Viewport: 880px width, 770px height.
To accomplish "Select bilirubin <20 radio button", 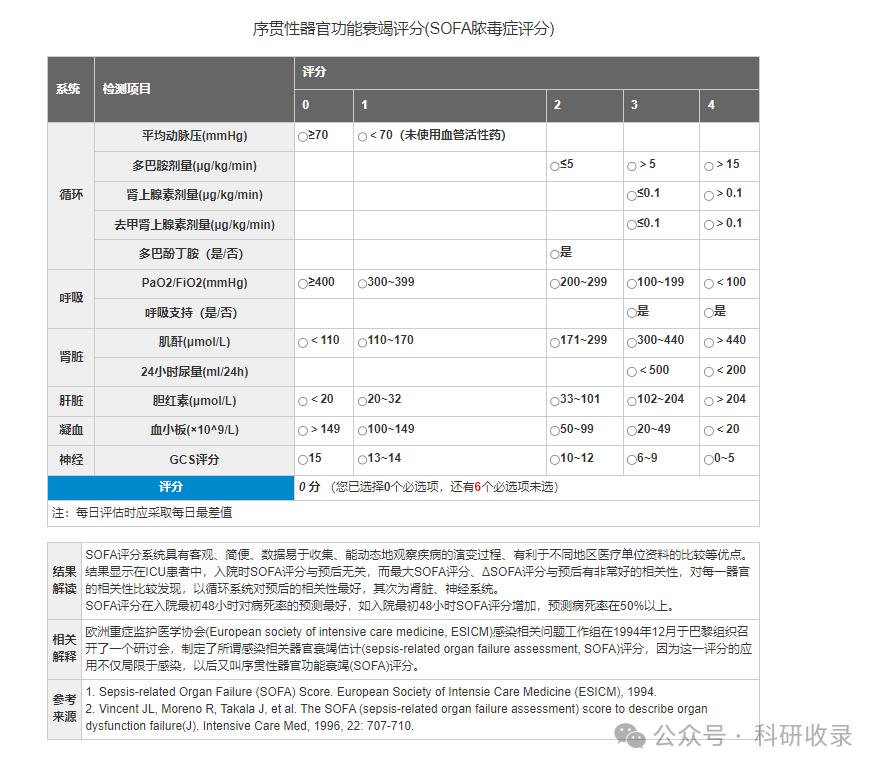I will [303, 401].
